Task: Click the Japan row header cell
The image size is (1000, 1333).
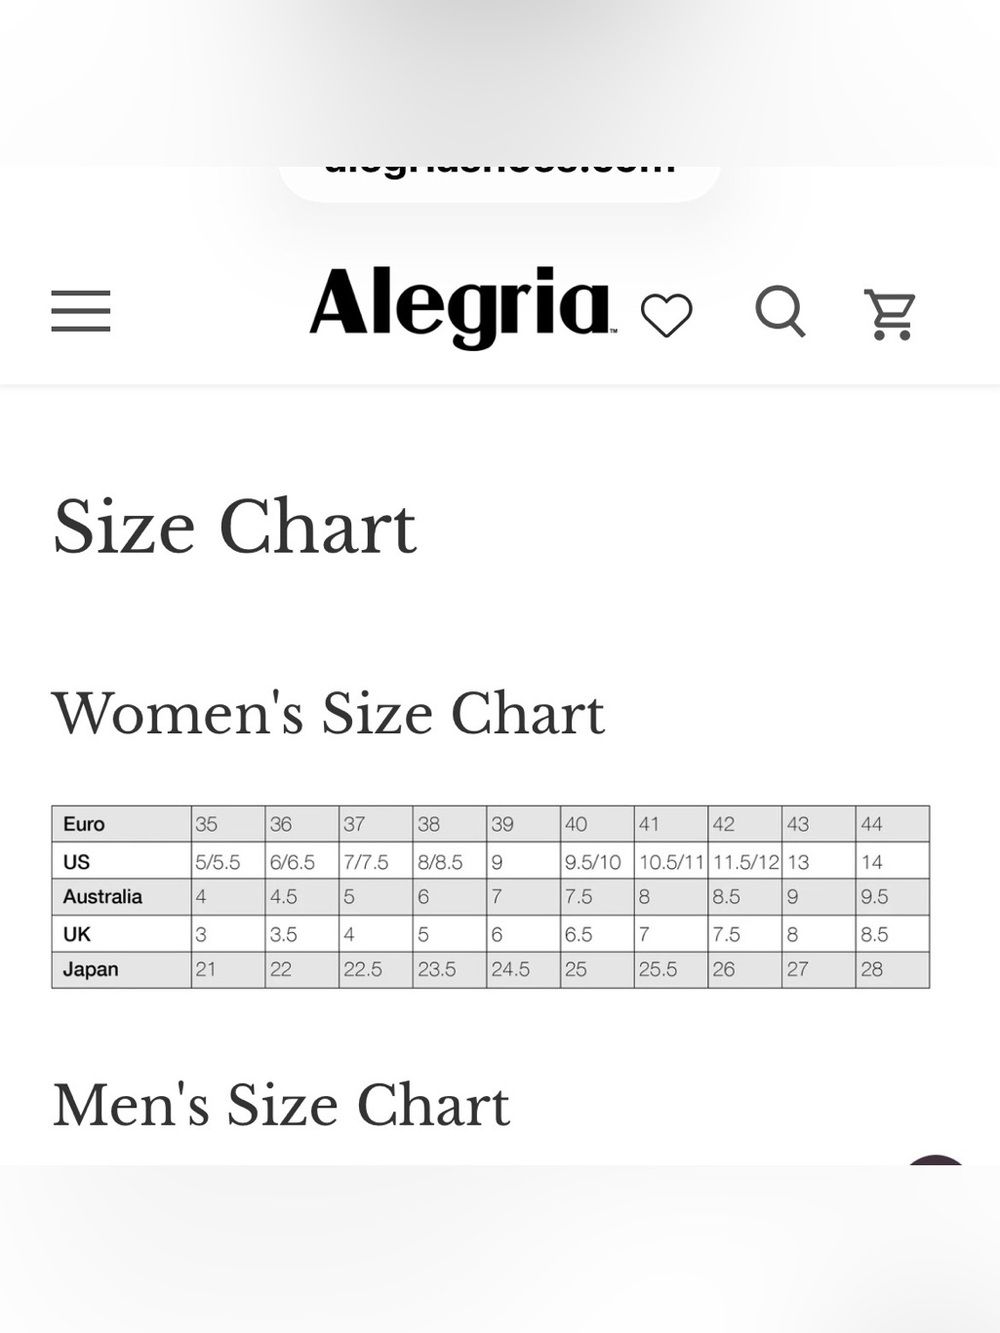Action: click(x=121, y=970)
